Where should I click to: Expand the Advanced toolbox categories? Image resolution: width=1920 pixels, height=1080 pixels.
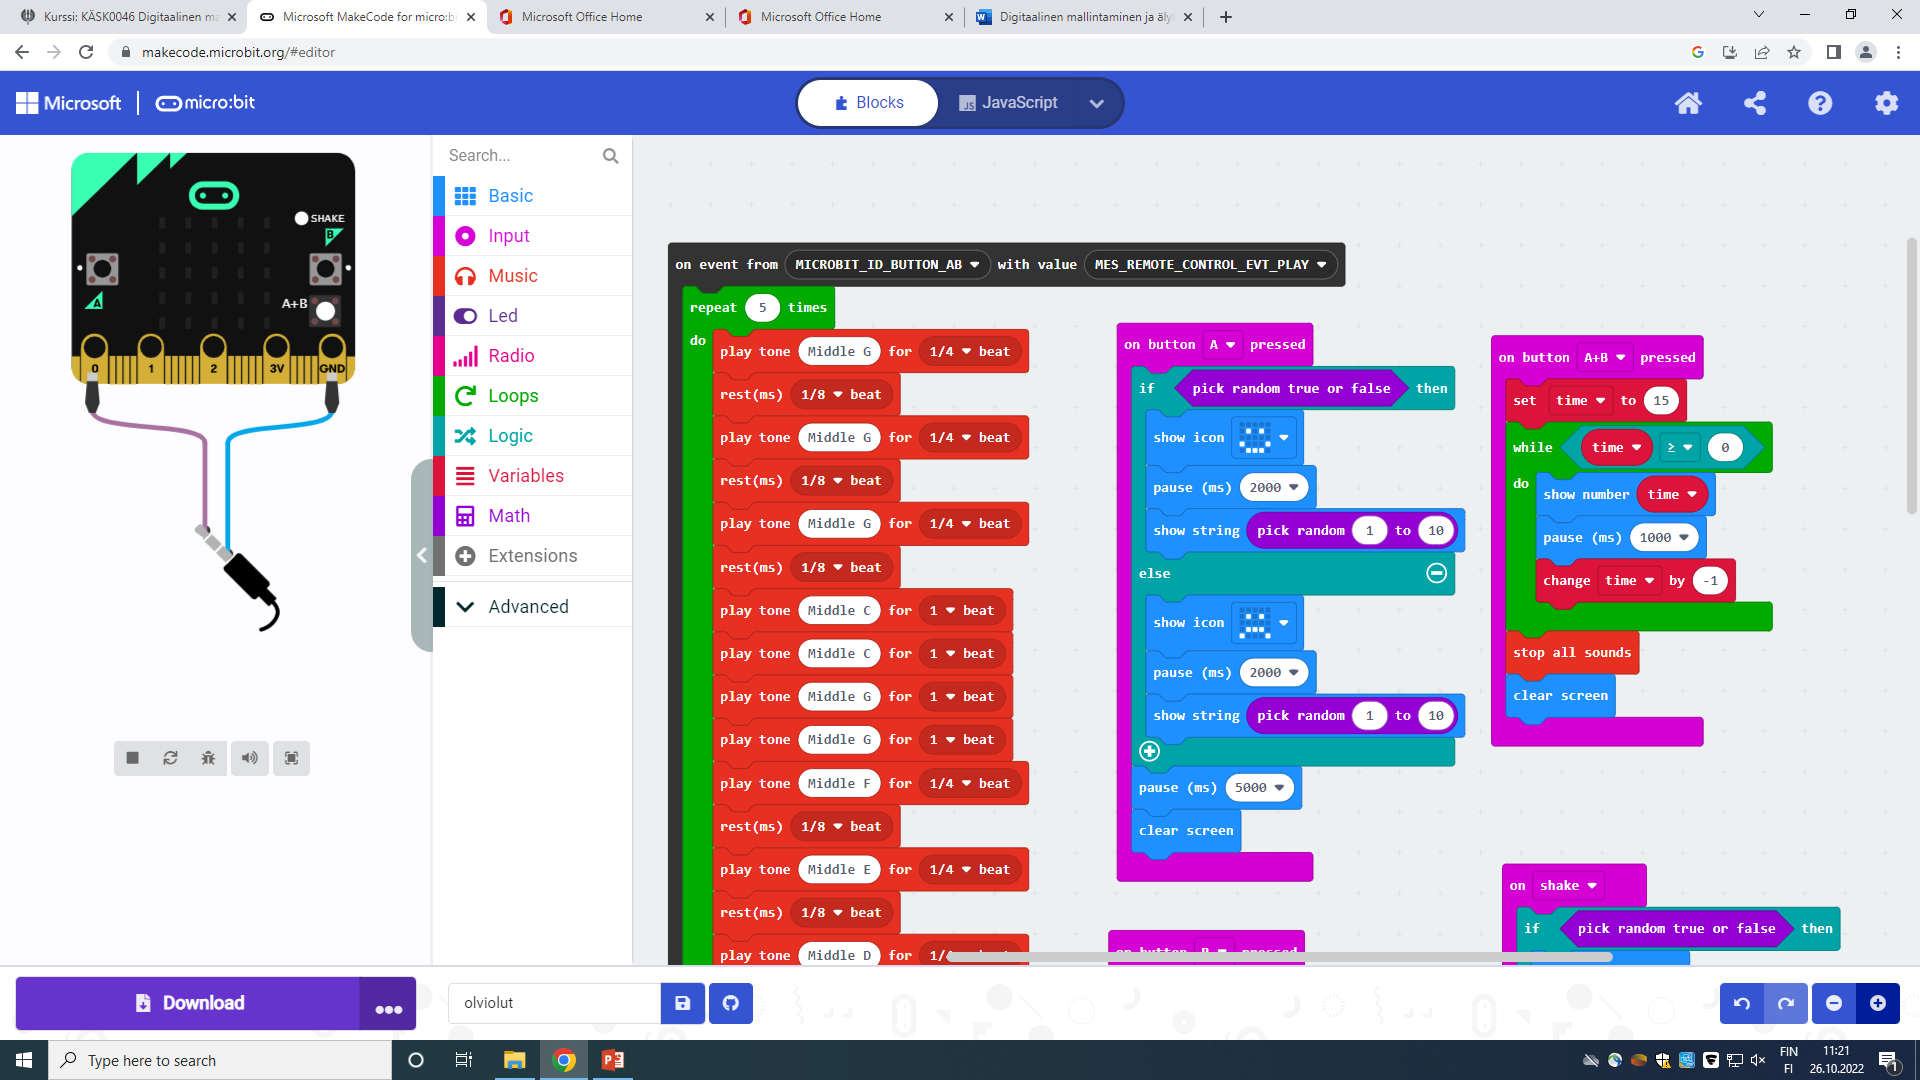tap(528, 607)
